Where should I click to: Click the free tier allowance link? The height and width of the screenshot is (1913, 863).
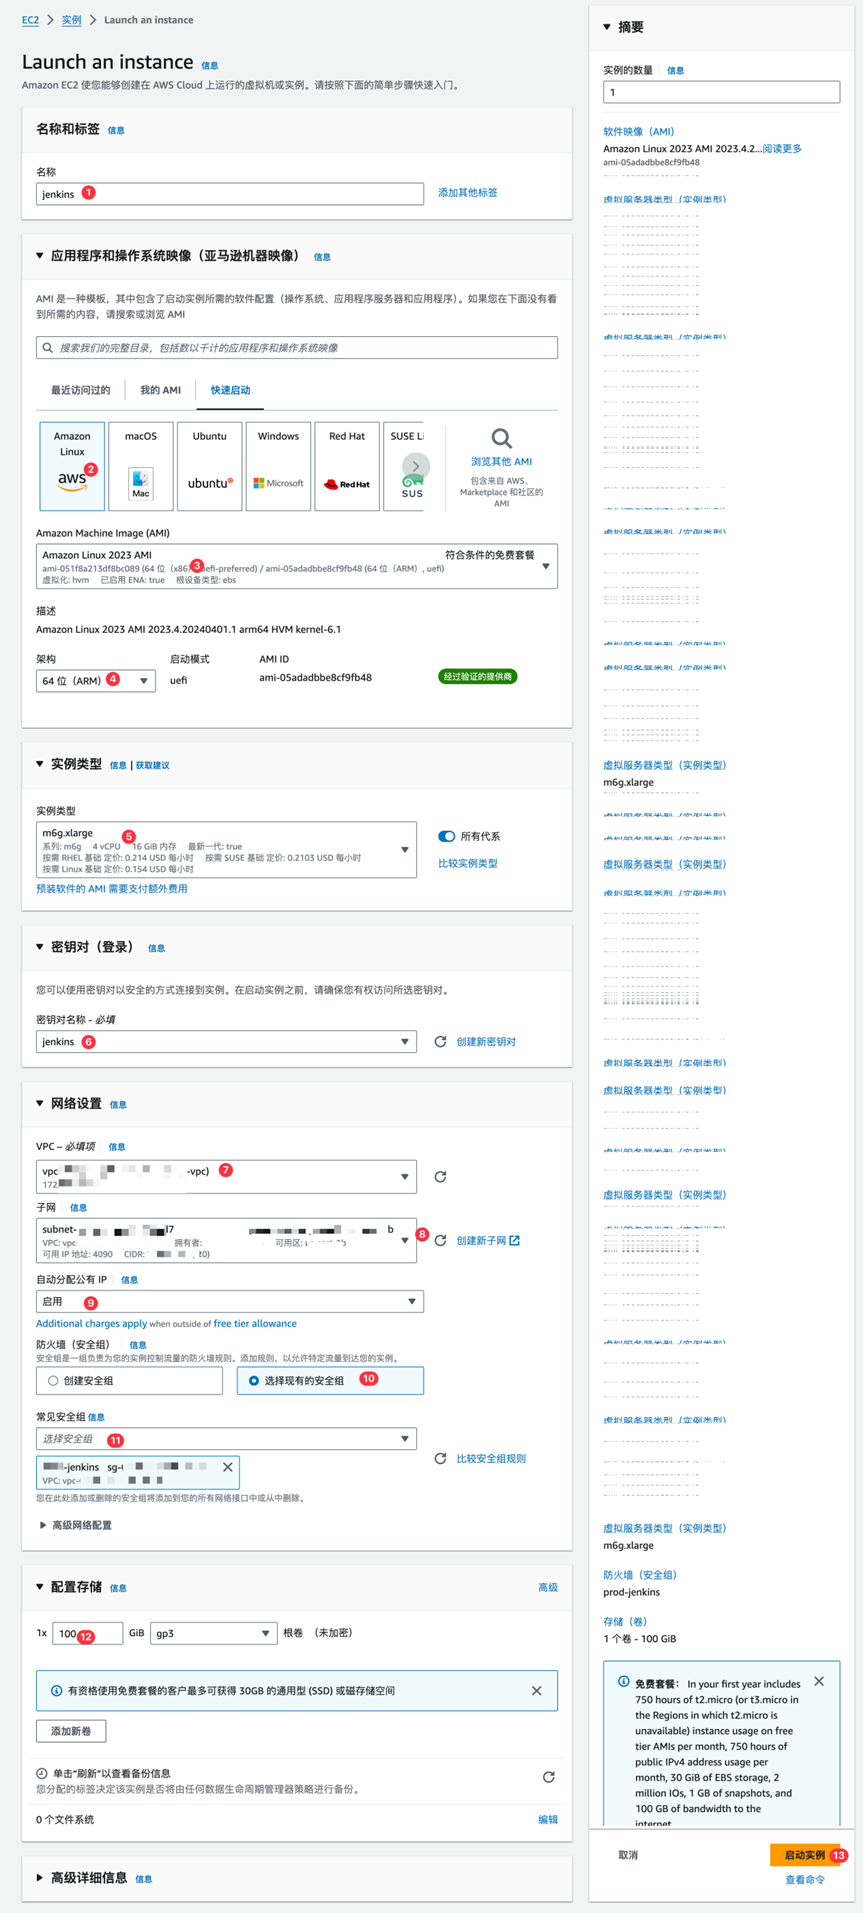pyautogui.click(x=255, y=1324)
